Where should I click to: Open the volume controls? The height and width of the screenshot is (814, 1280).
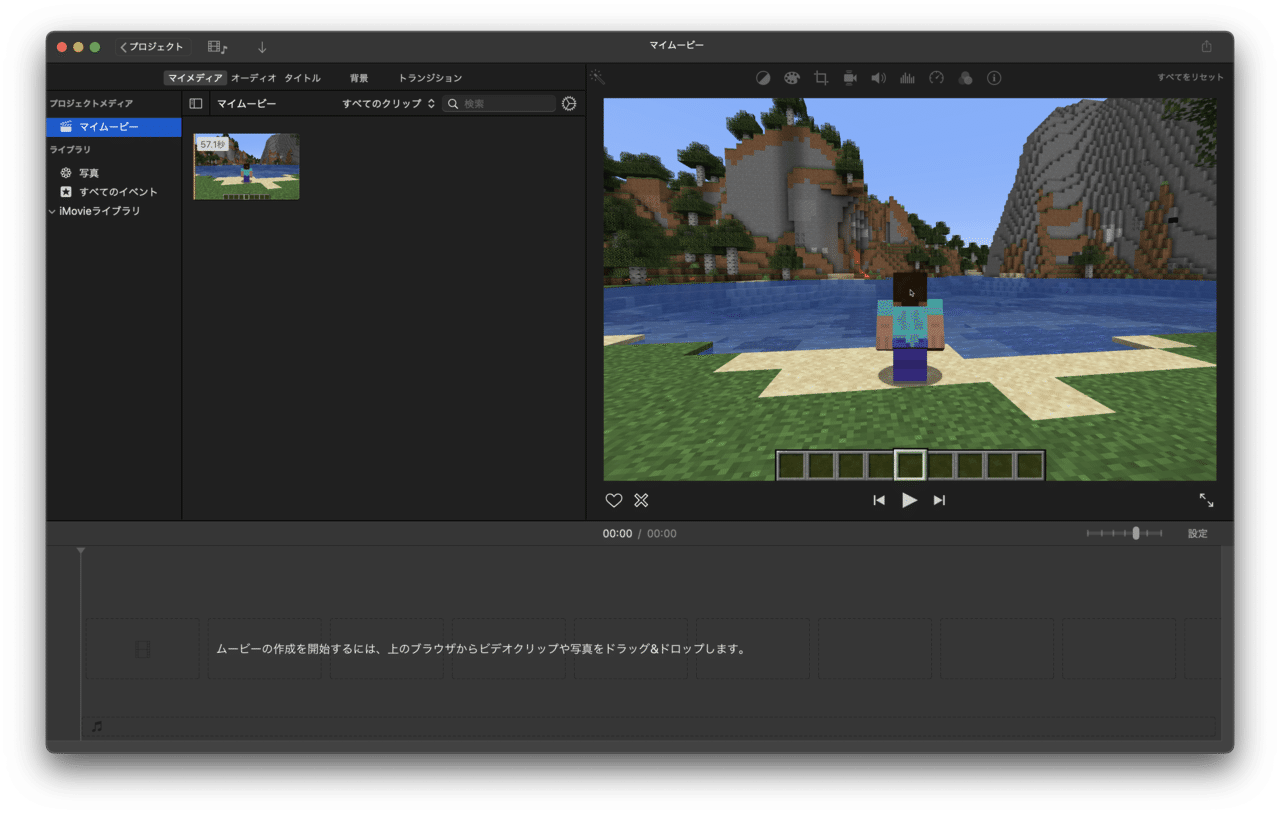pos(878,78)
